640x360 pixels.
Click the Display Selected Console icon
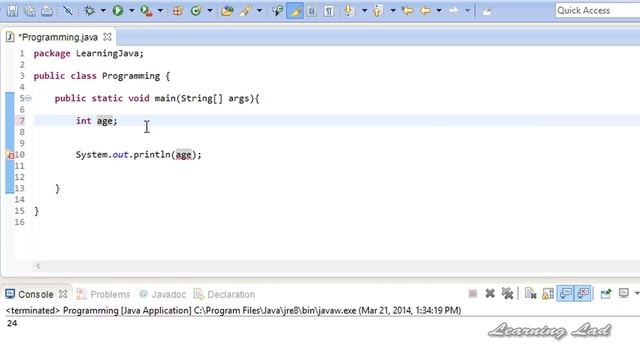(623, 293)
